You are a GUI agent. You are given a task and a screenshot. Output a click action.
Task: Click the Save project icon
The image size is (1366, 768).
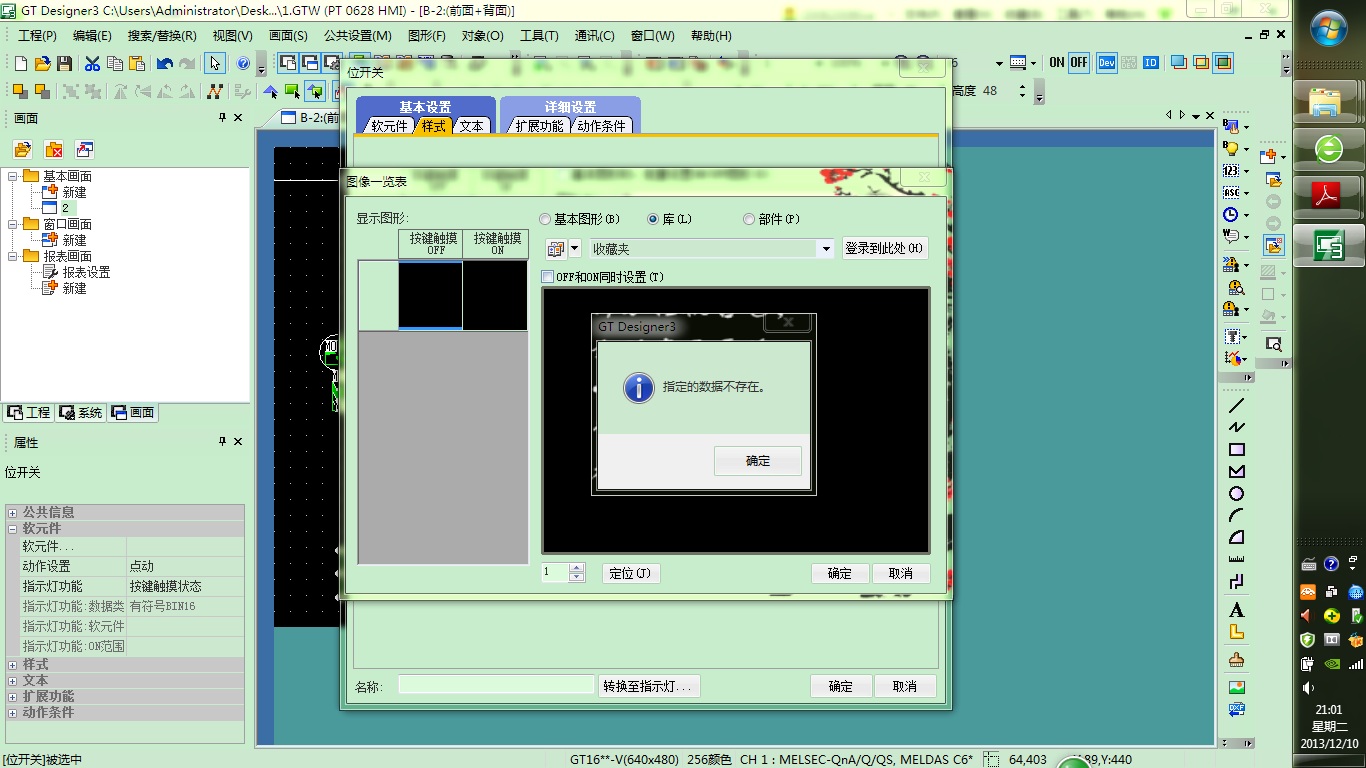click(64, 63)
